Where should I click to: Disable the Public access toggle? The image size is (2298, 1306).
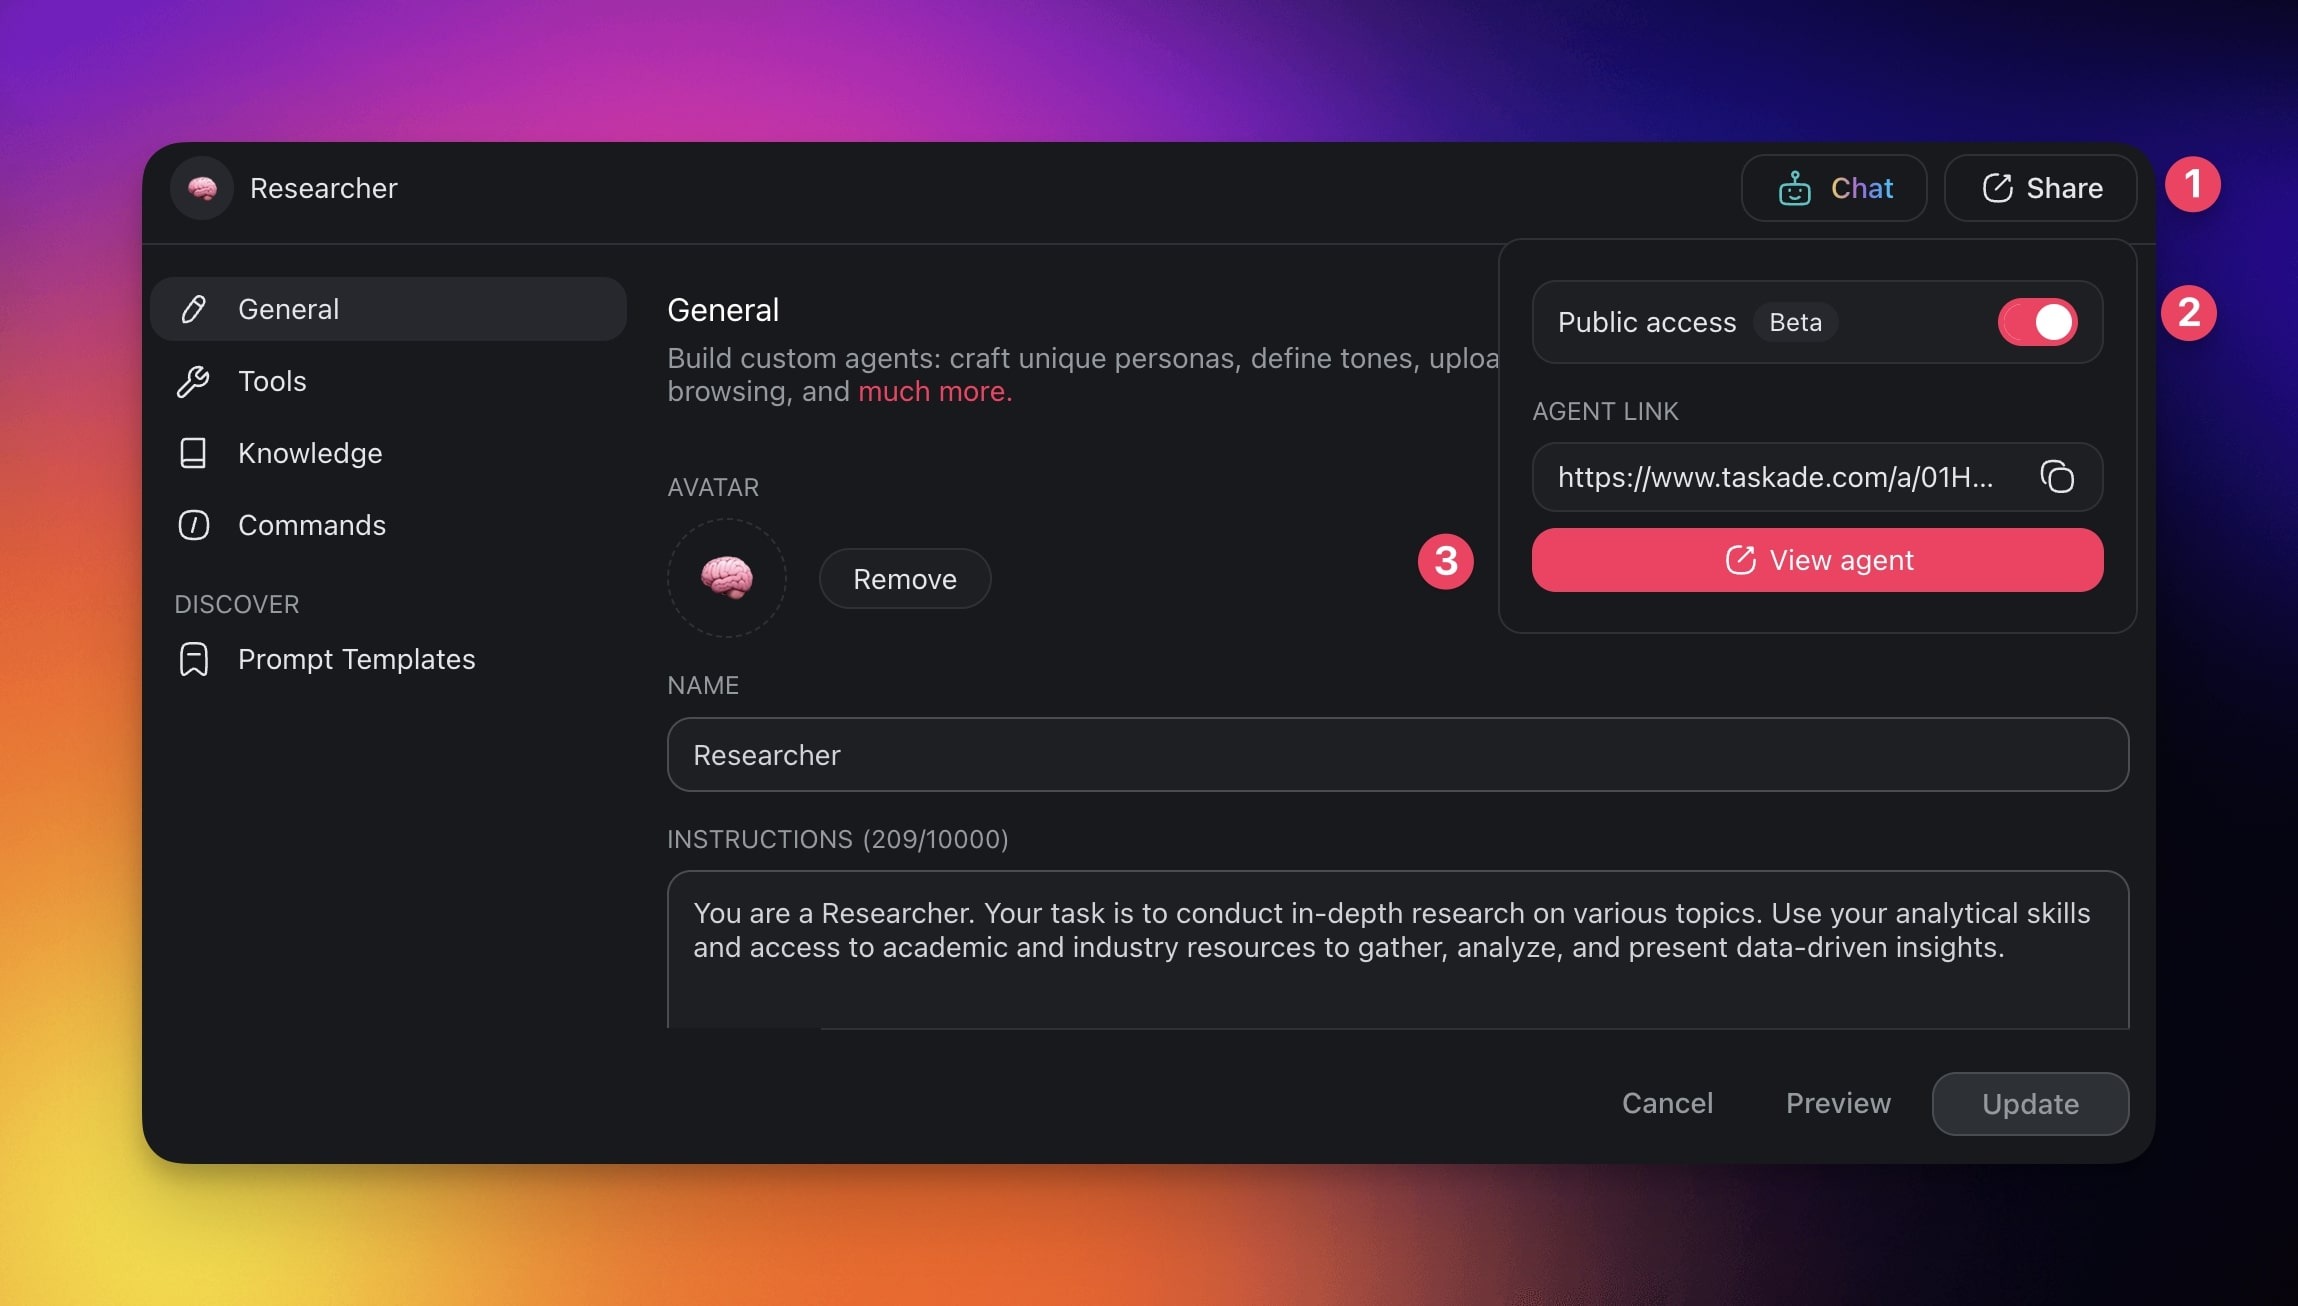click(2038, 322)
